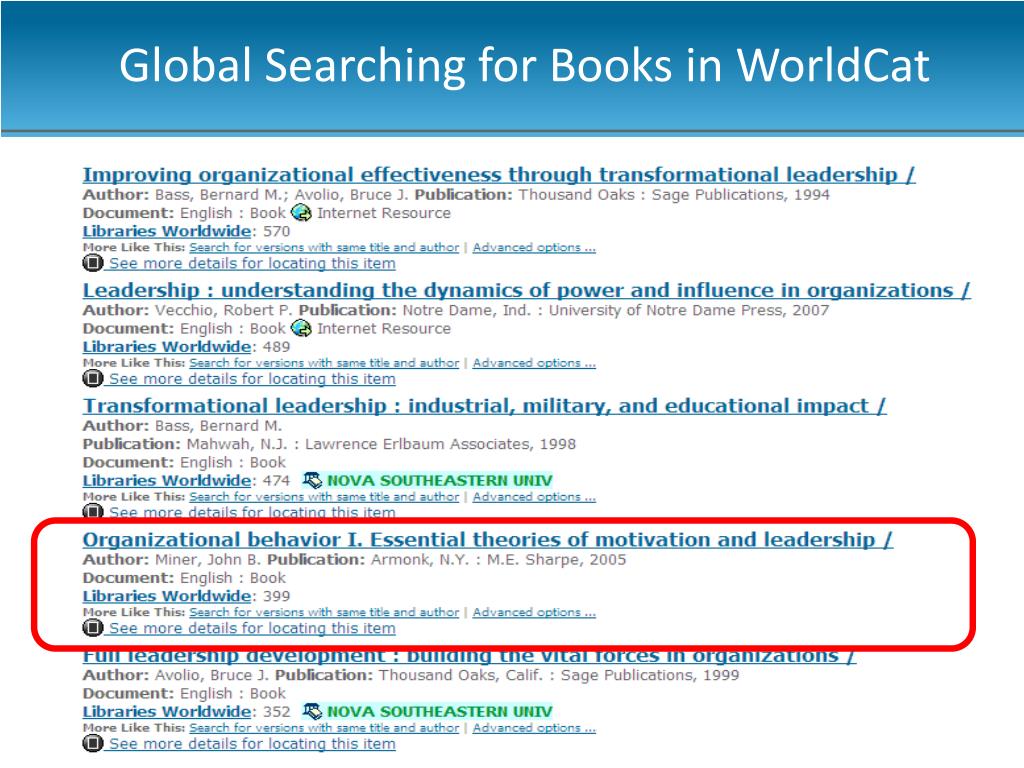Click author text 'Miner, John B.'
Image resolution: width=1024 pixels, height=768 pixels.
point(208,560)
